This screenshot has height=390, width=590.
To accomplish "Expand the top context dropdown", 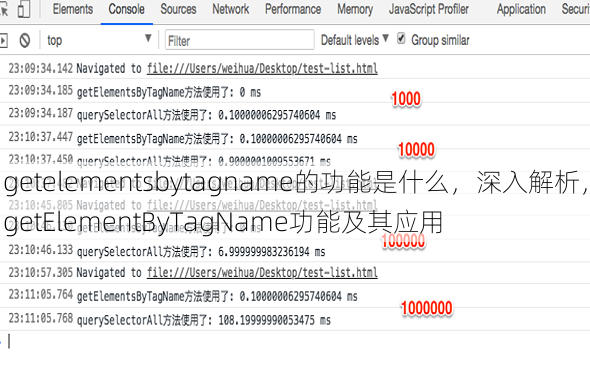I will click(x=99, y=40).
